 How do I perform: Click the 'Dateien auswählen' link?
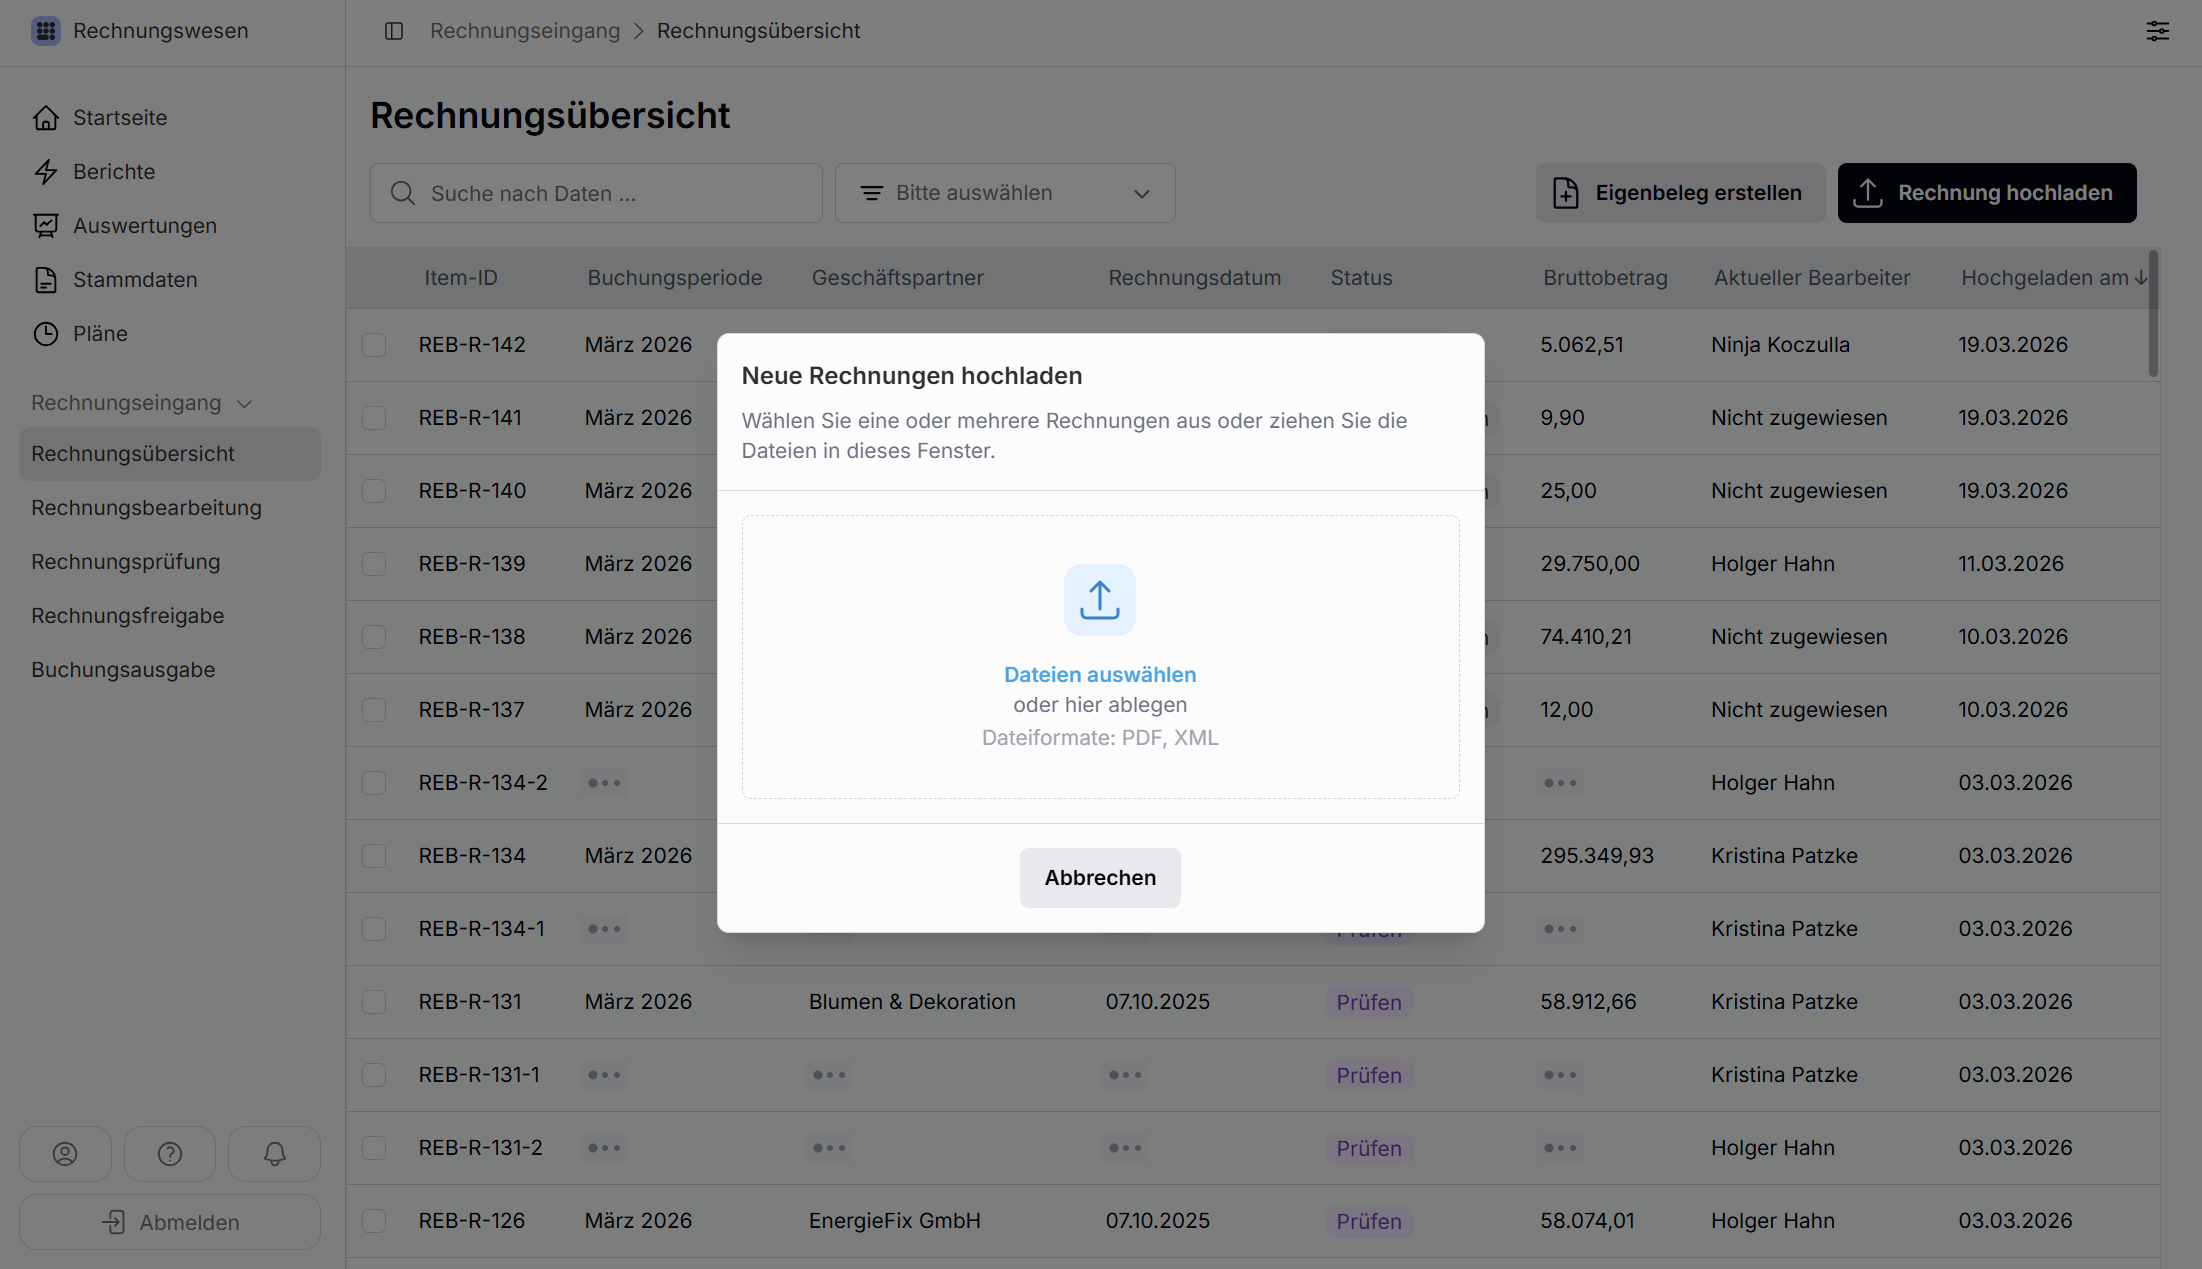pyautogui.click(x=1100, y=675)
